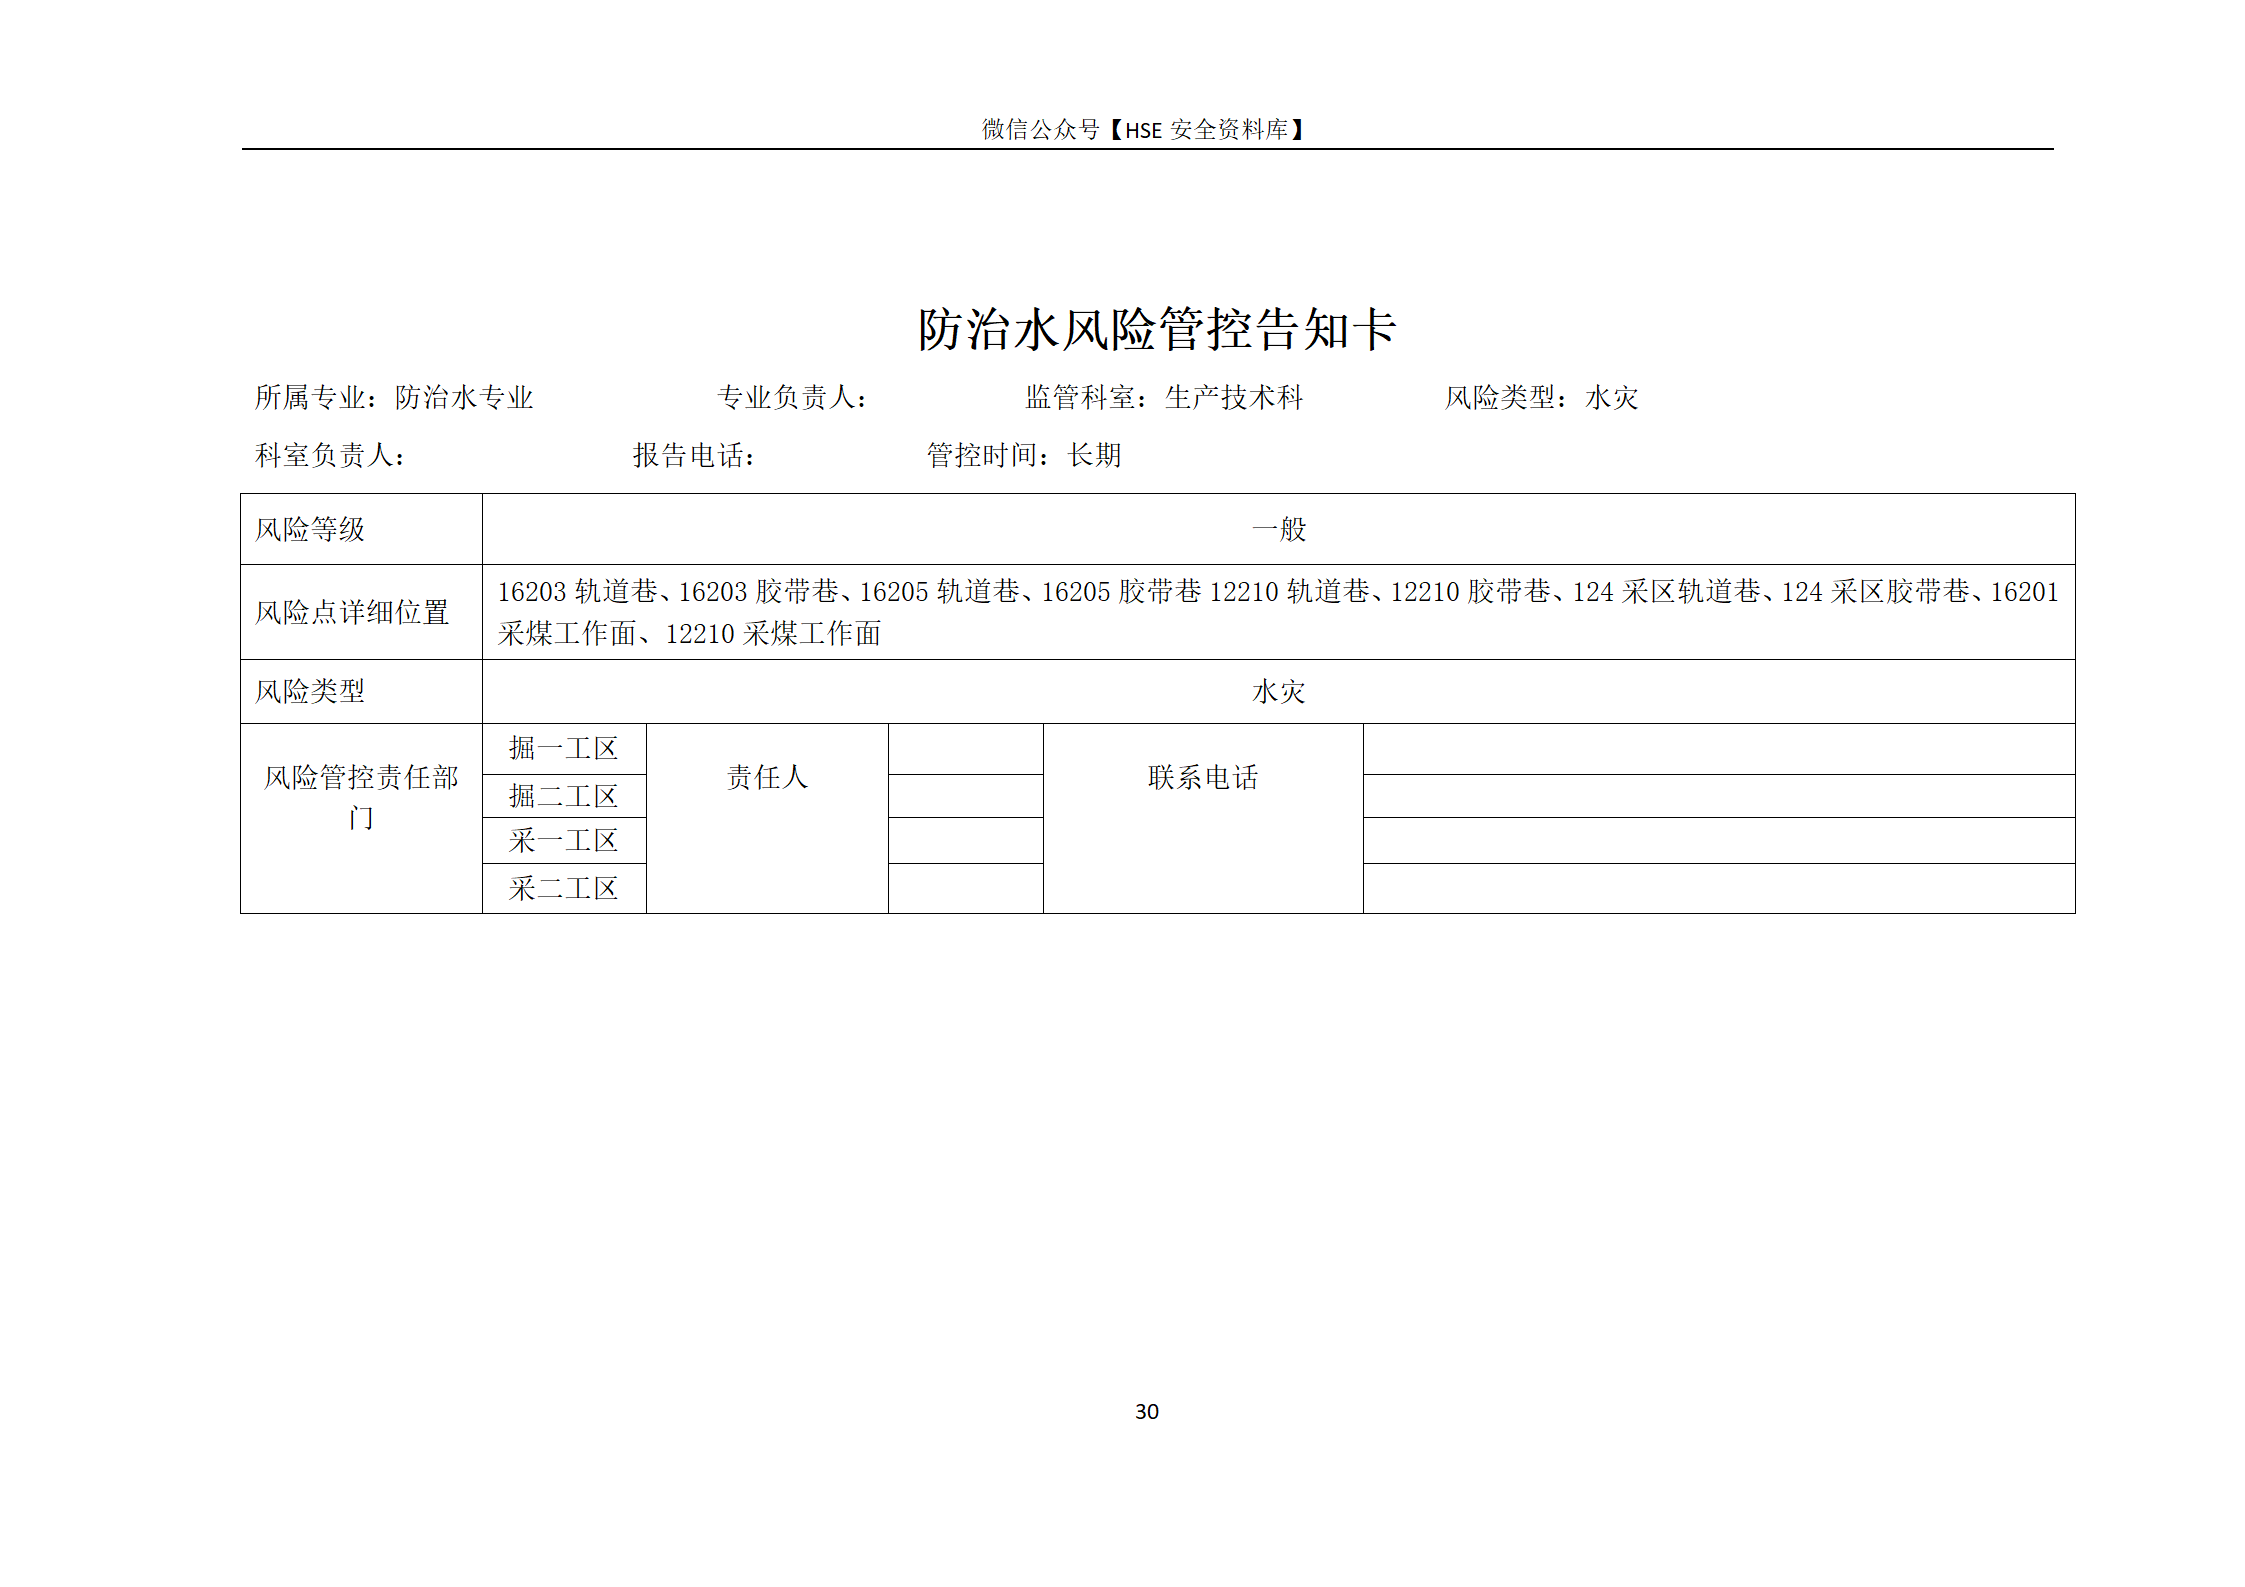This screenshot has height=1587, width=2245.
Task: Click the 专业负责人： label
Action: pos(792,398)
